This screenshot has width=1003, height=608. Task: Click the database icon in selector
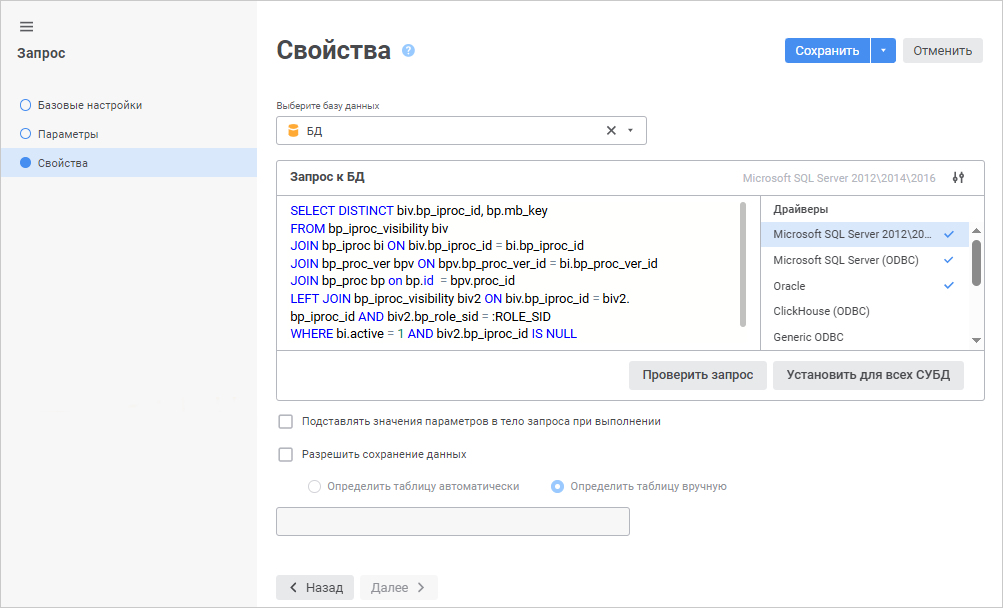click(x=293, y=131)
